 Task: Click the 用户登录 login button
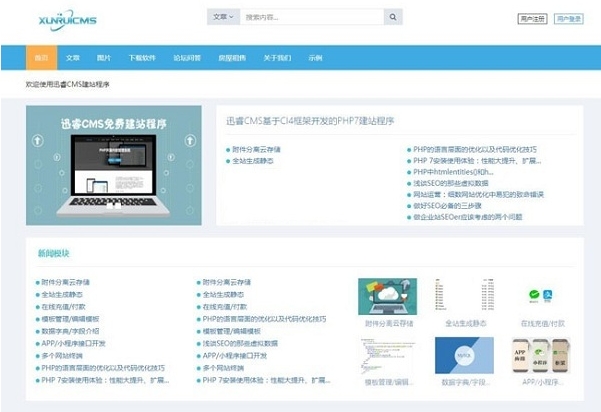click(x=569, y=19)
